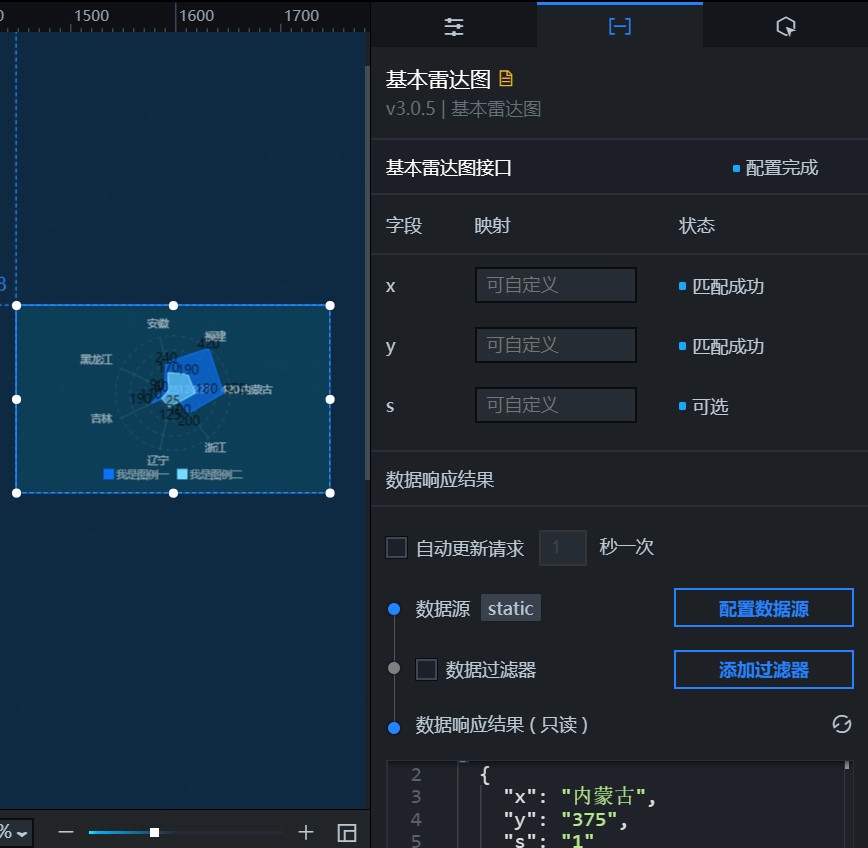This screenshot has width=868, height=848.
Task: Open the configuration settings tab
Action: [x=453, y=26]
